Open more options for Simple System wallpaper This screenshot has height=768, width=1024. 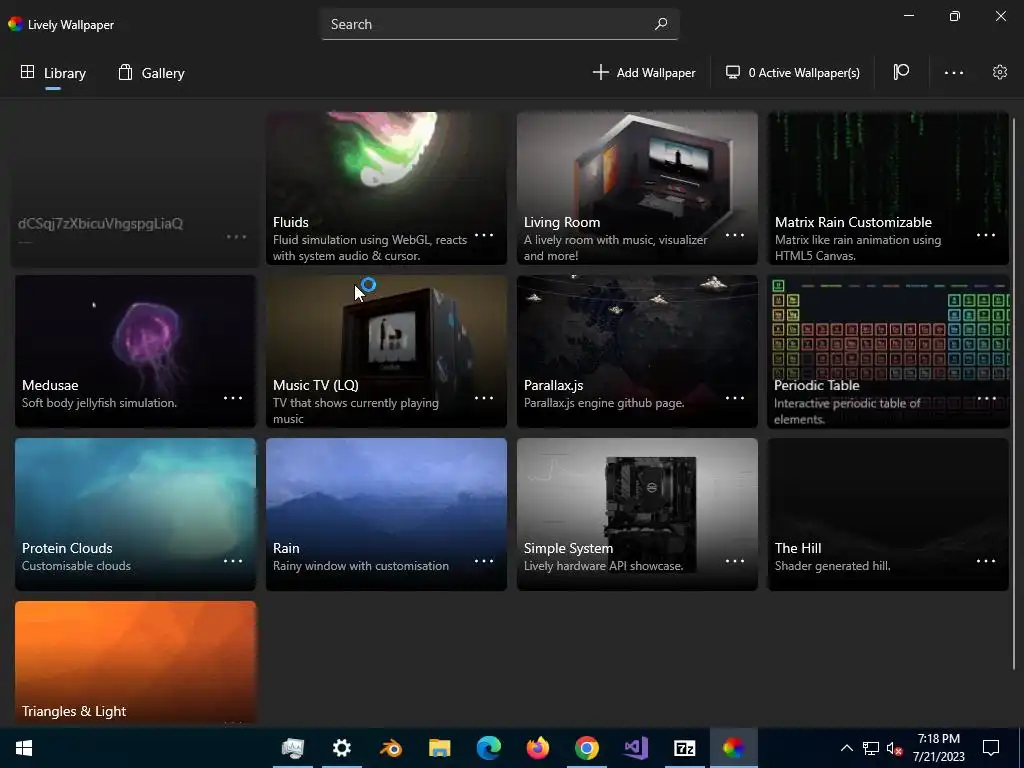point(735,561)
